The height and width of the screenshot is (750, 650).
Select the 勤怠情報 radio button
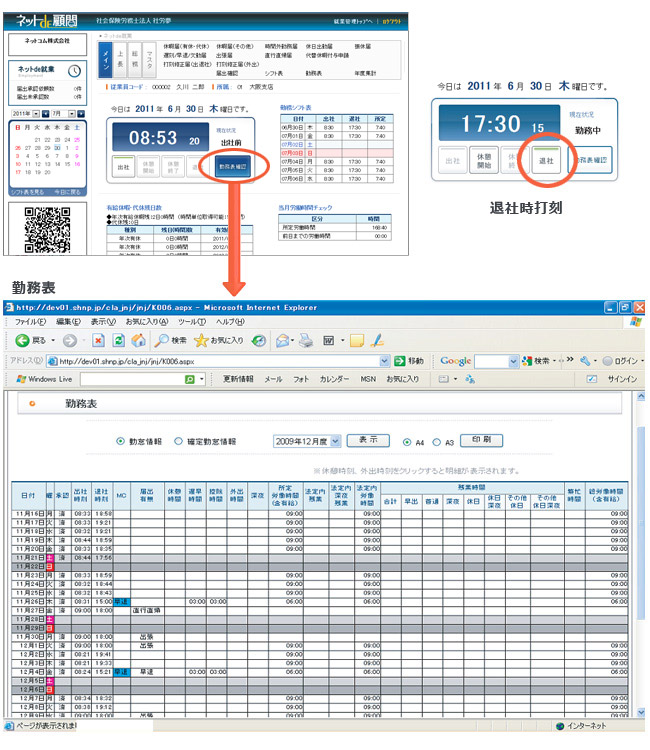(x=121, y=441)
